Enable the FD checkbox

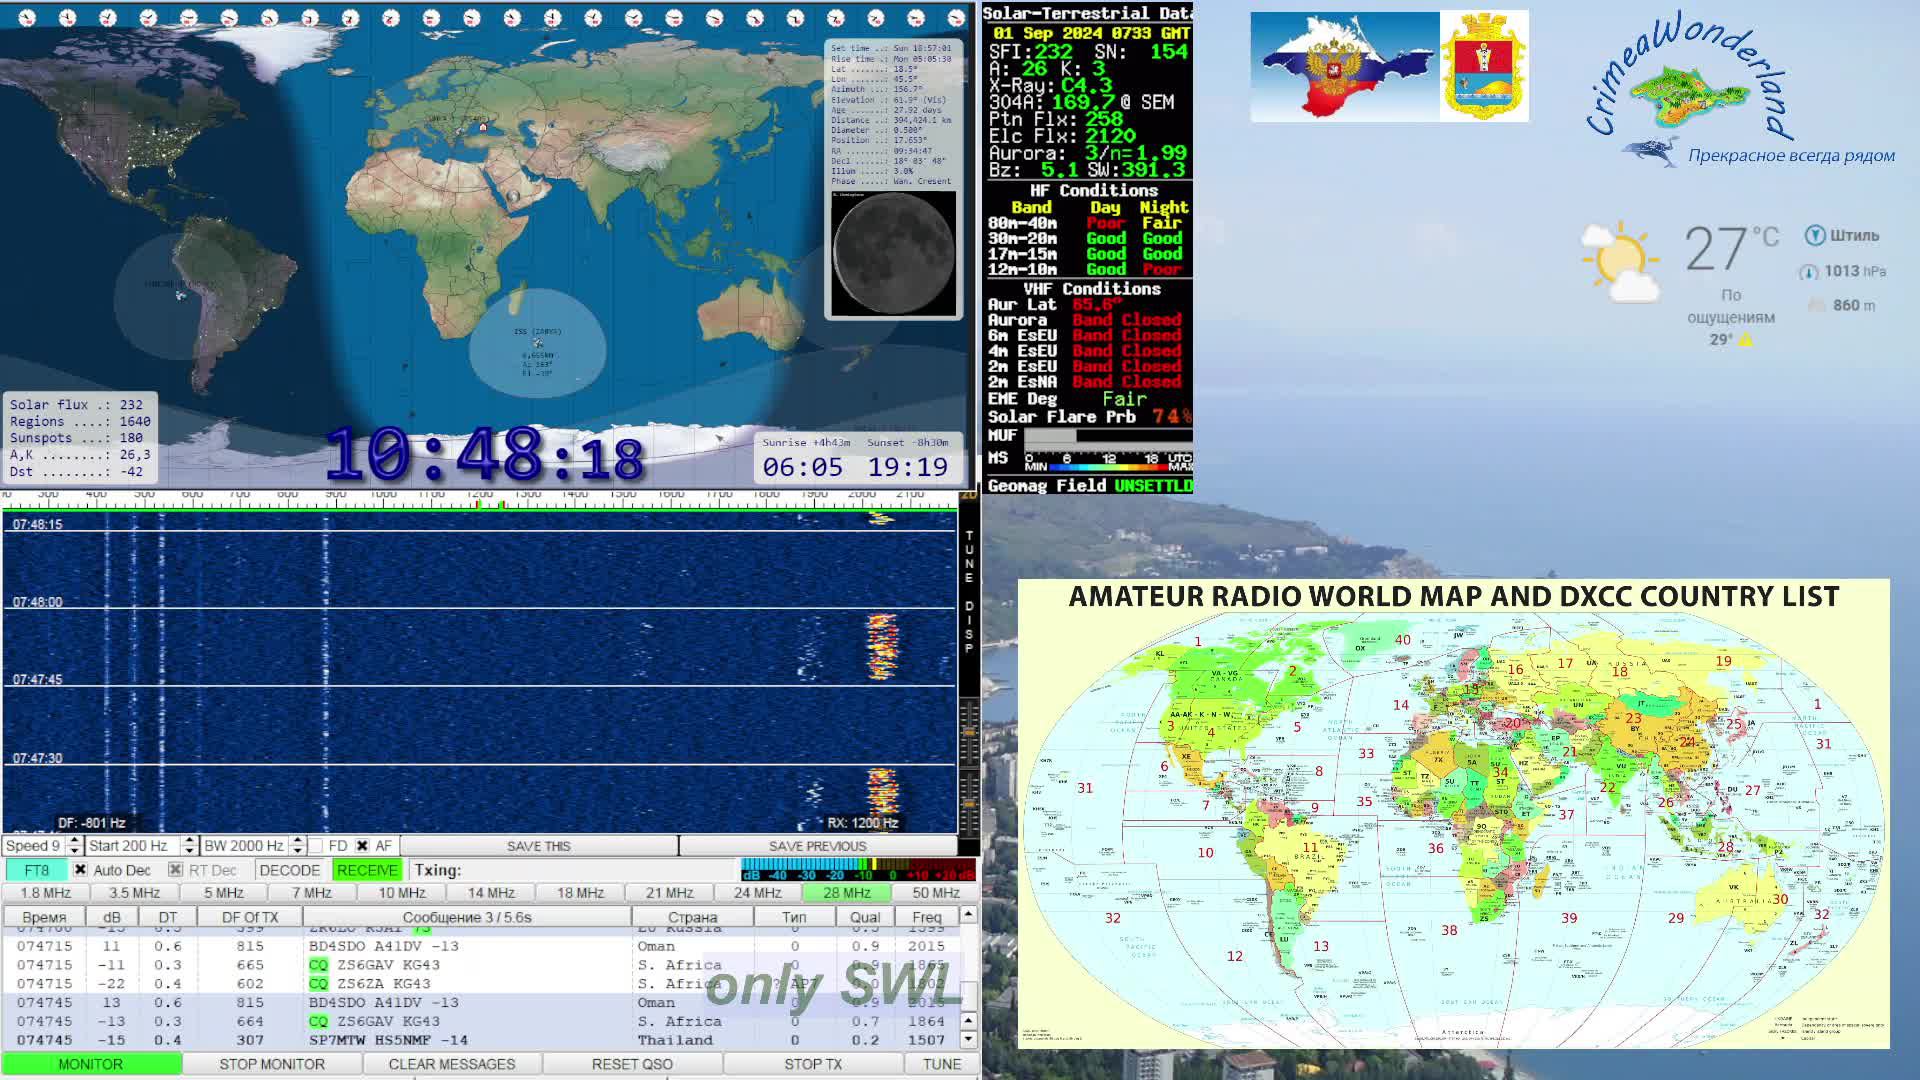(316, 846)
